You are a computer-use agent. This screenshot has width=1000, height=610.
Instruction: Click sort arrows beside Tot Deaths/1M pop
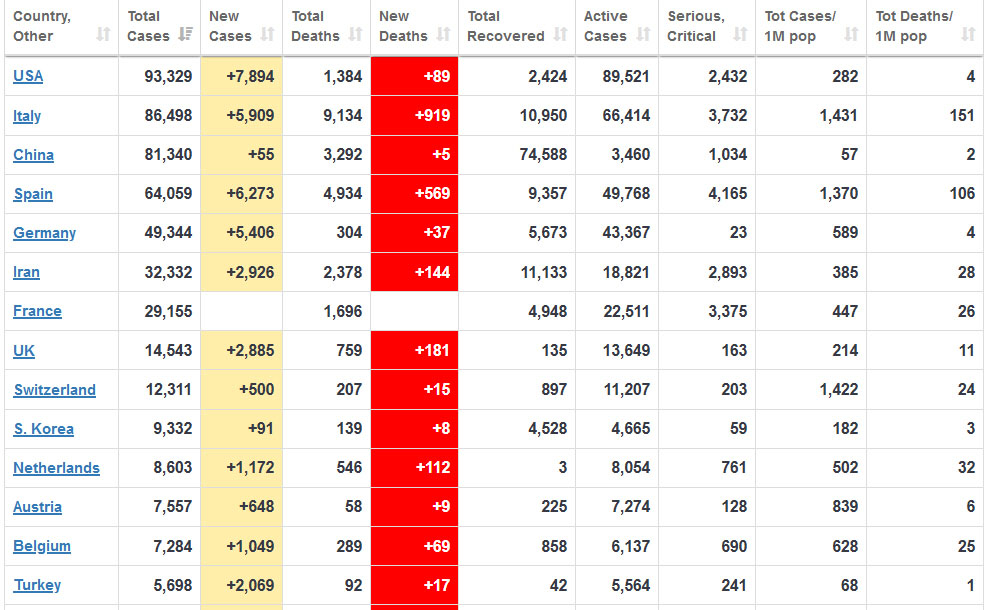[968, 36]
